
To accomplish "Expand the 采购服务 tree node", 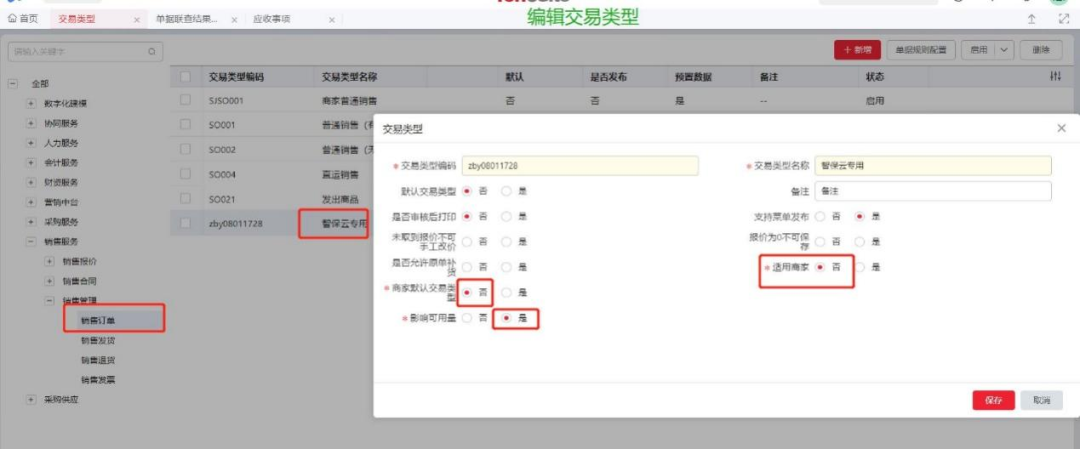I will 30,222.
